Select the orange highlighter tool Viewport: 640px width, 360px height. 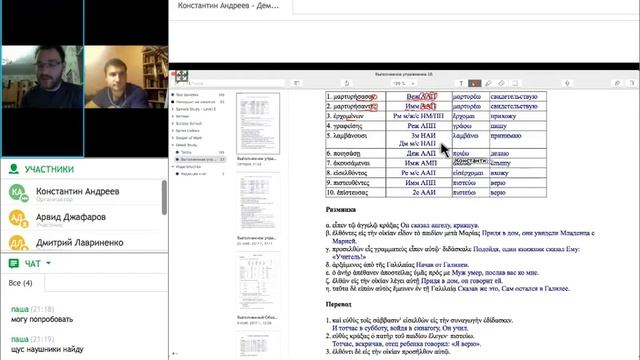coord(474,83)
